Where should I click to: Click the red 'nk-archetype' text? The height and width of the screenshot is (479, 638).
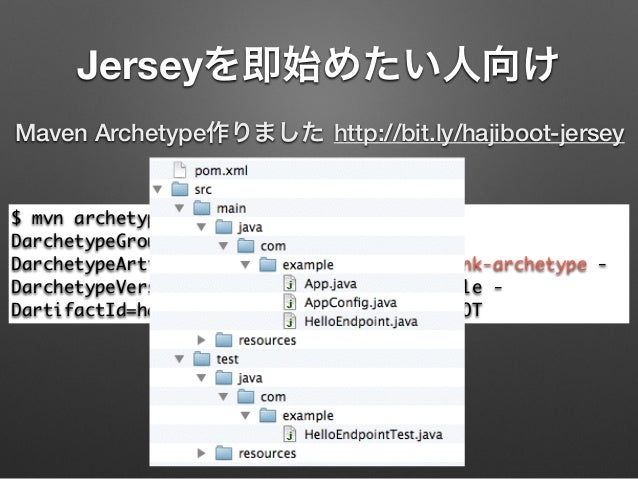pos(526,265)
